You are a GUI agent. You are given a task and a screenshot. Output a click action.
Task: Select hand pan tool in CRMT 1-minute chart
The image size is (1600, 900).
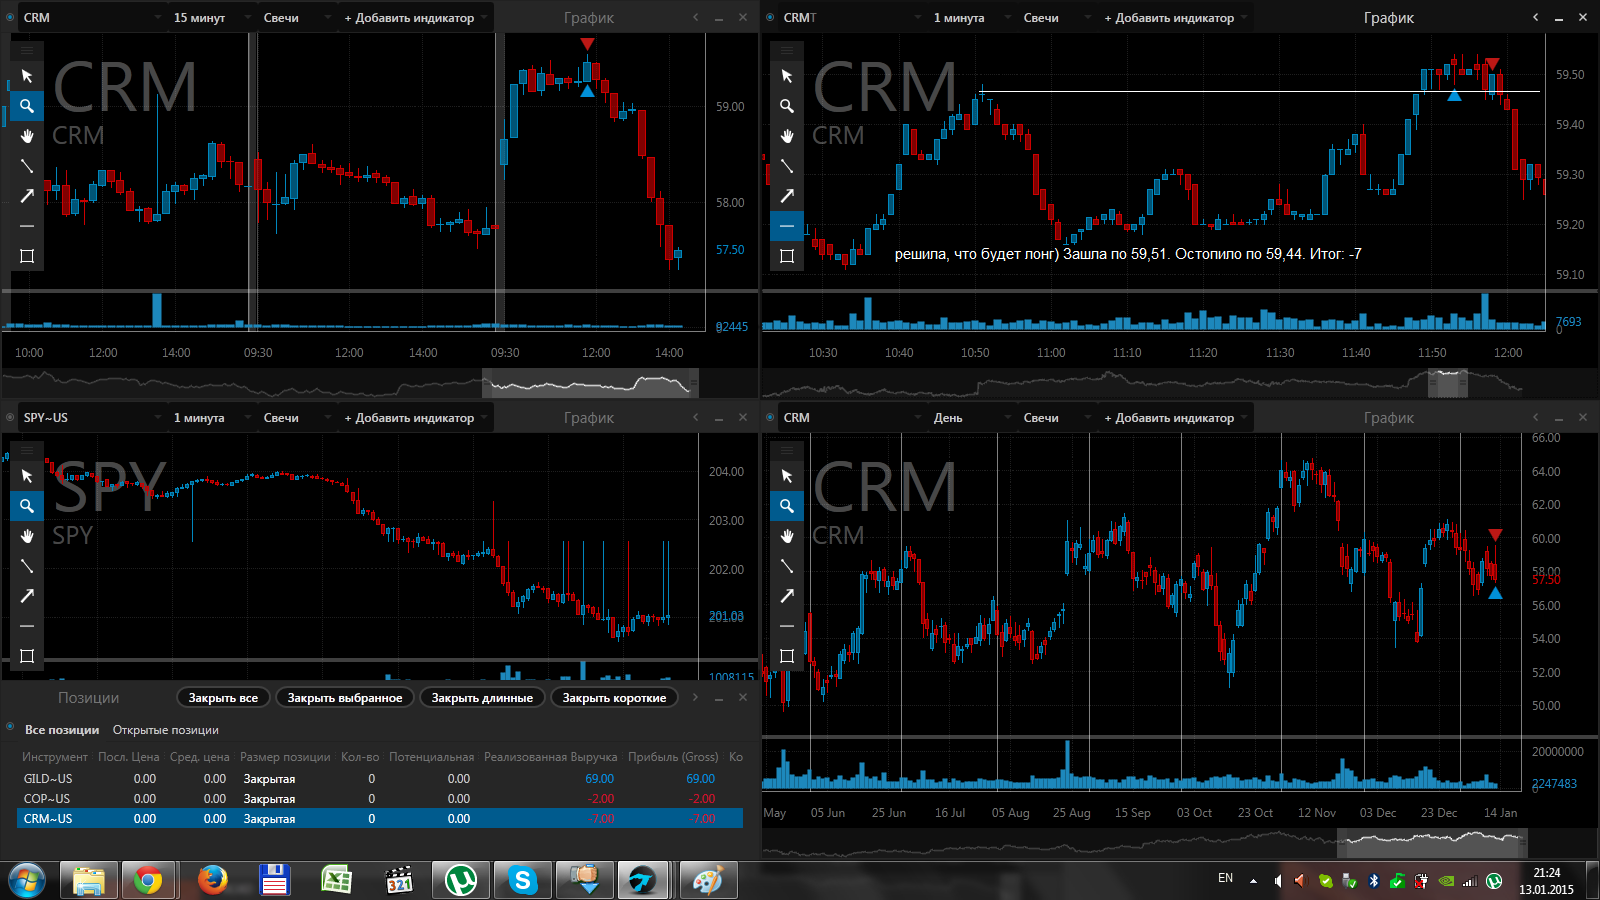click(x=787, y=136)
